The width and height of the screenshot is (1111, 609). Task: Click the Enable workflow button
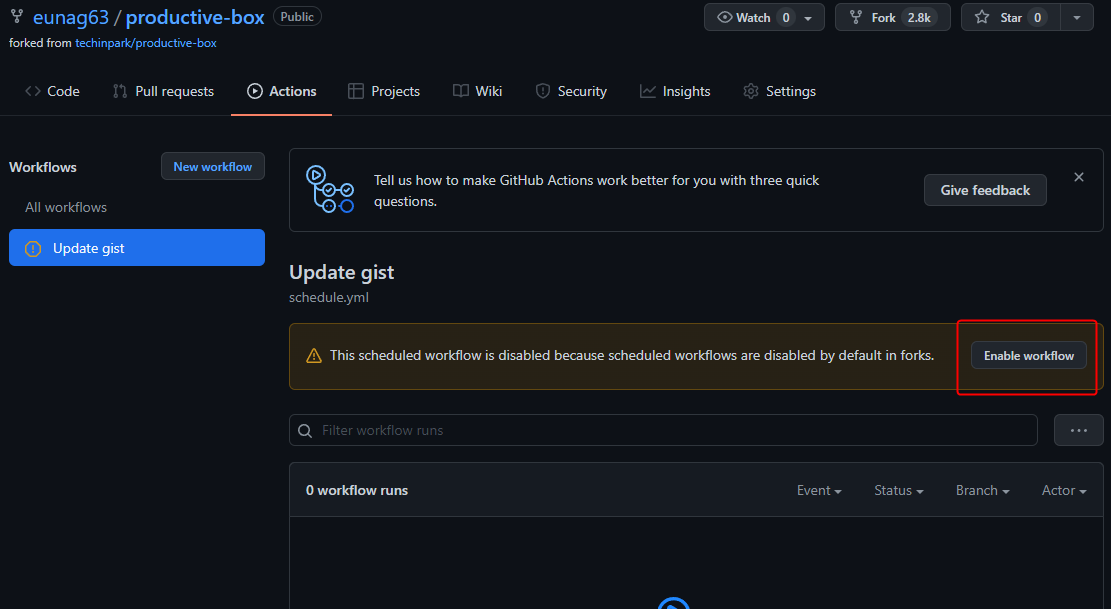click(x=1029, y=355)
